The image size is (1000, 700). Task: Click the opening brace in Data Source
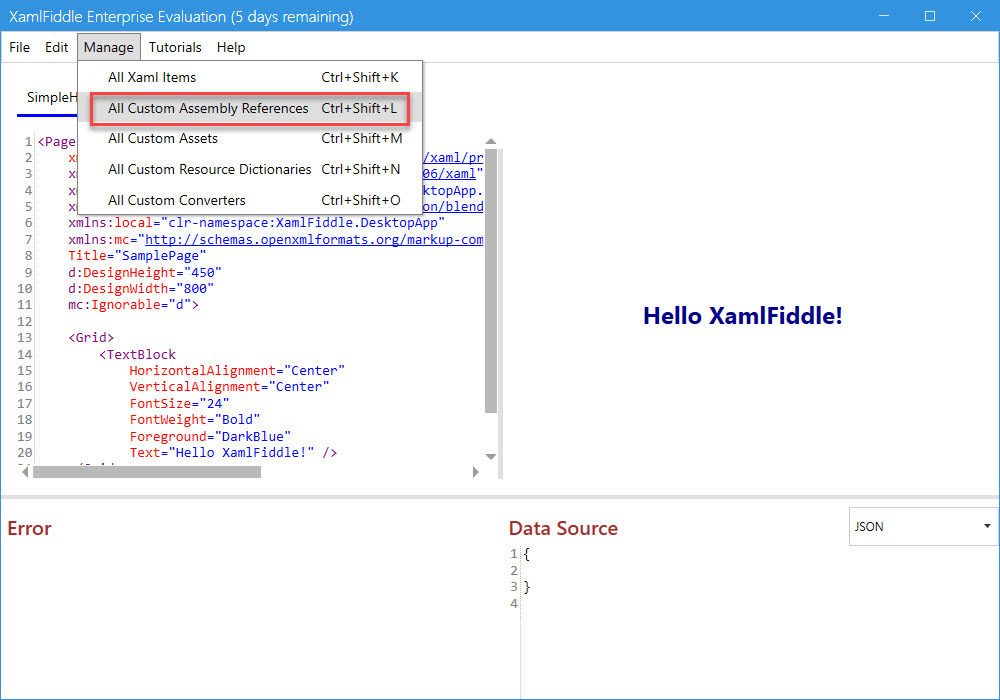[x=527, y=554]
